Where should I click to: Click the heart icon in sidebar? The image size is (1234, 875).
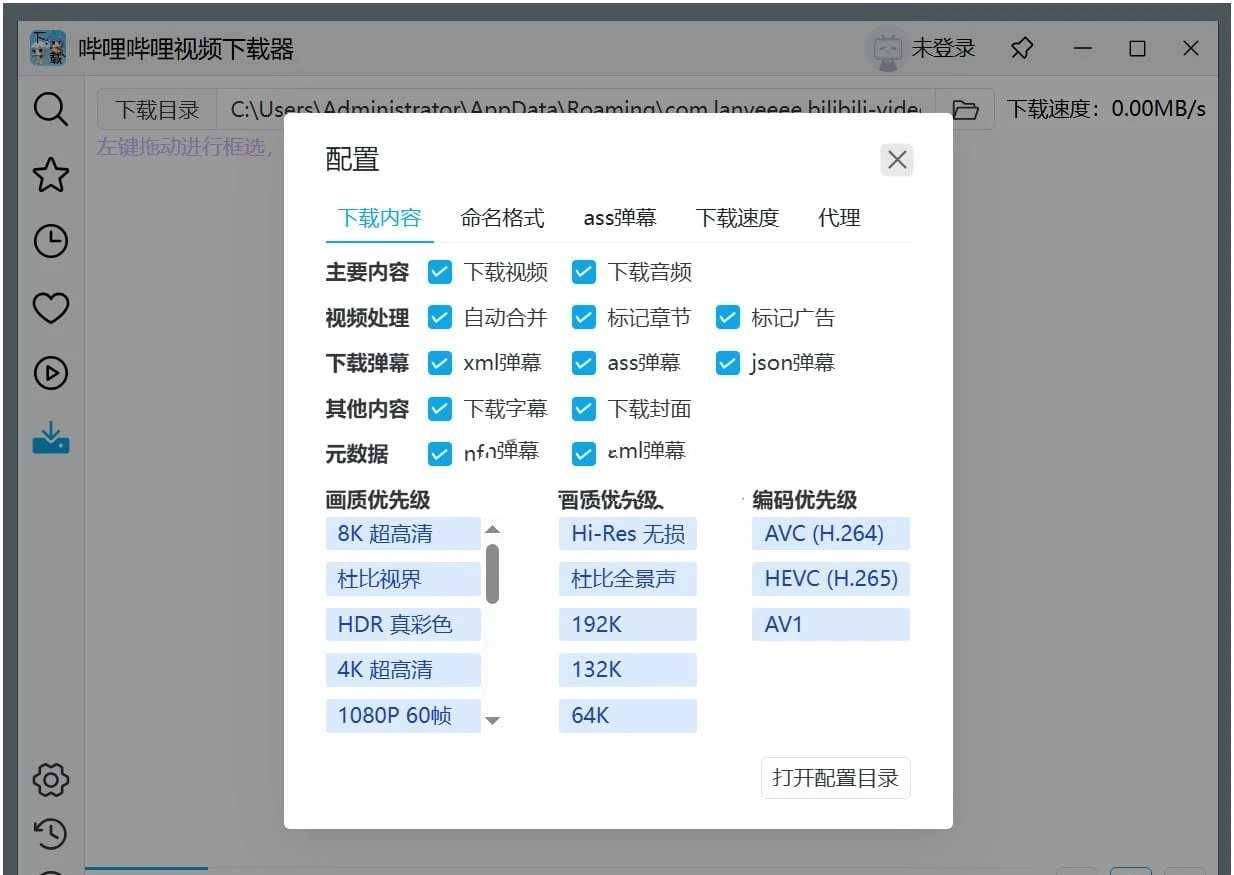point(50,308)
